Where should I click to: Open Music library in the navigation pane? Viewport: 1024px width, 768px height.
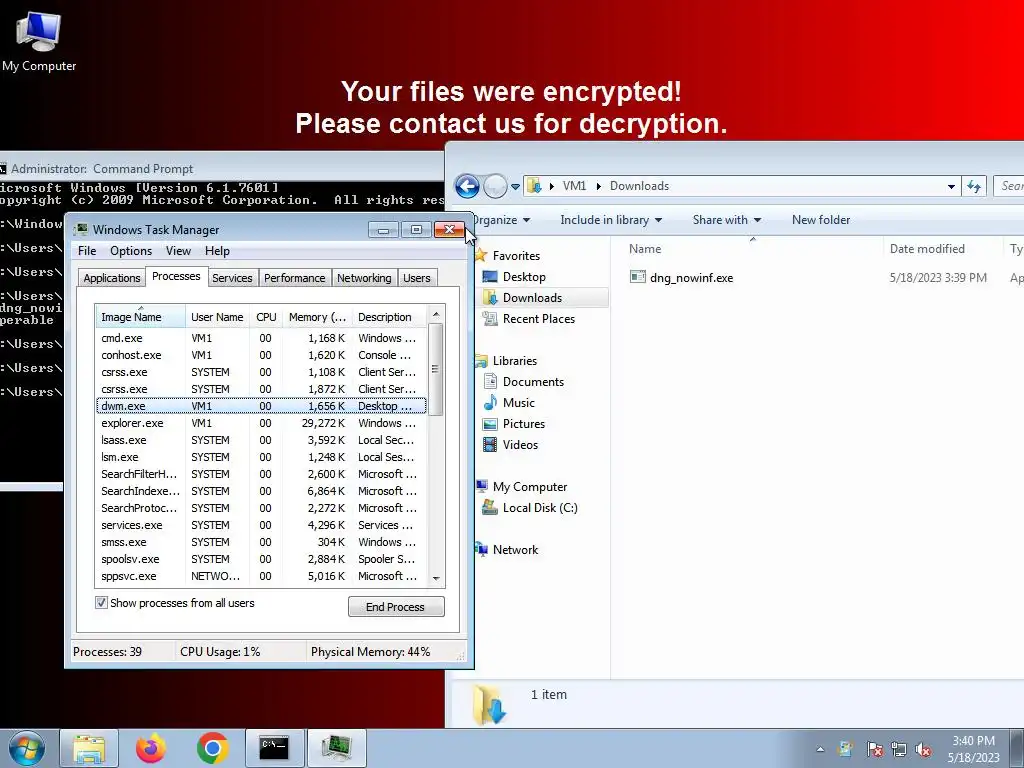pos(519,403)
